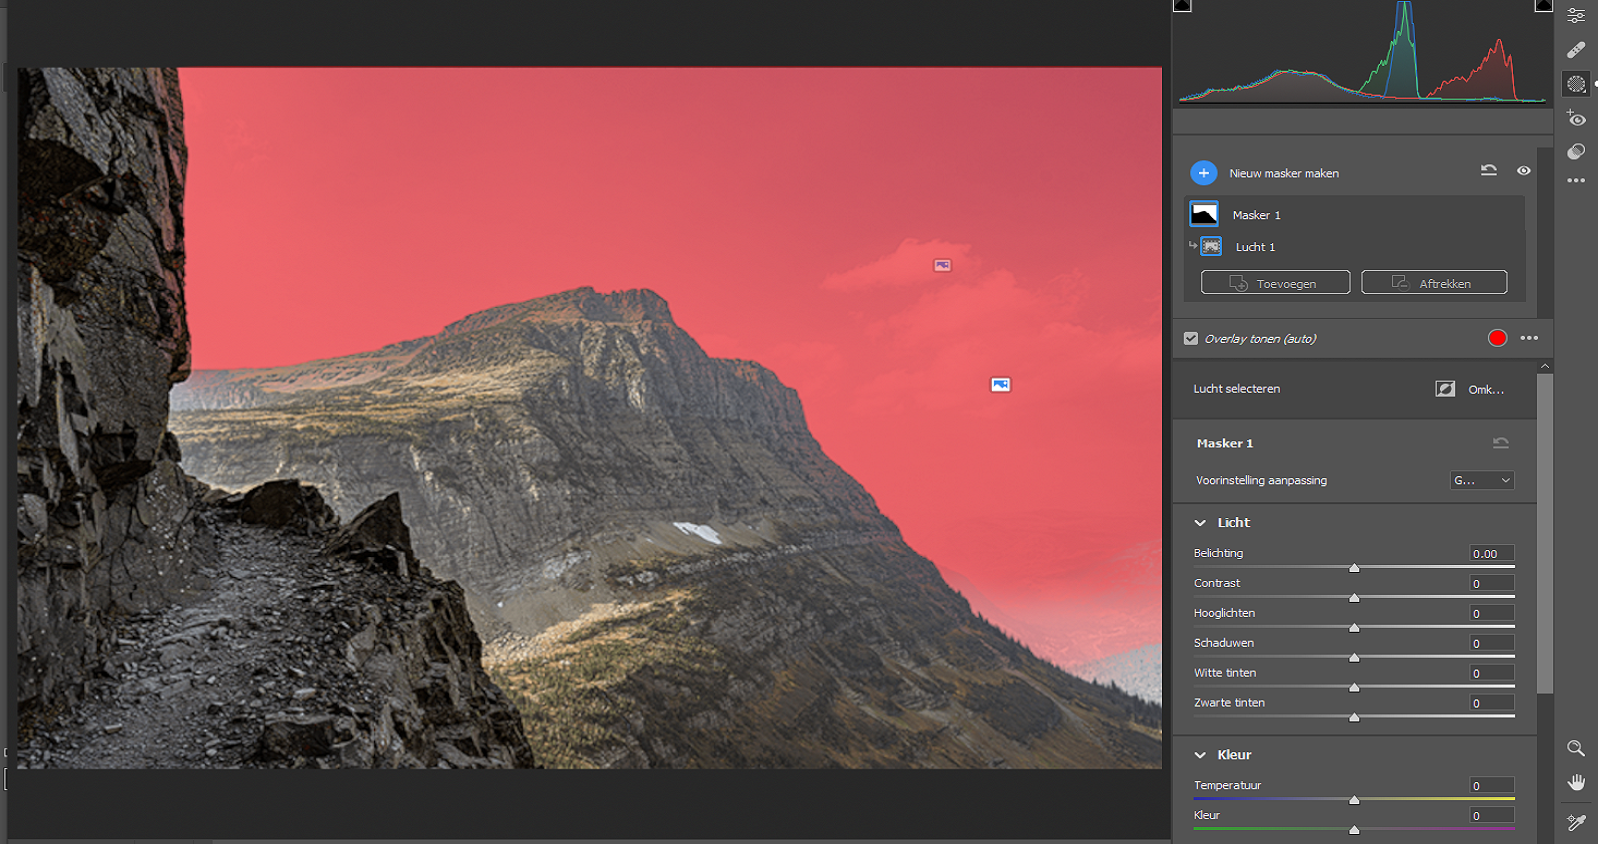Click the mask panel scrollbar up arrow
The image size is (1598, 844).
tap(1545, 366)
